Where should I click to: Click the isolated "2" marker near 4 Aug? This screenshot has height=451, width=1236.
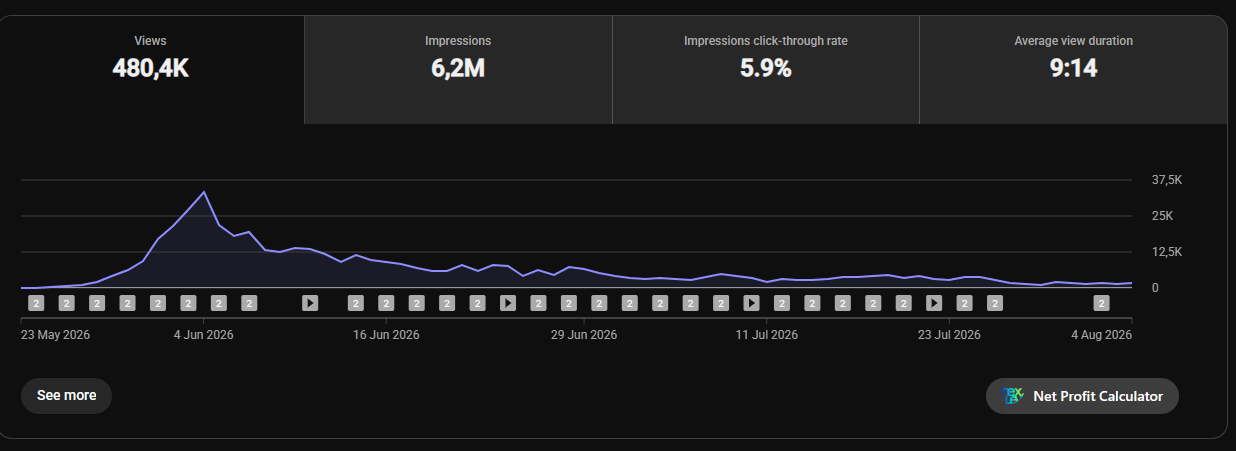coord(1102,302)
